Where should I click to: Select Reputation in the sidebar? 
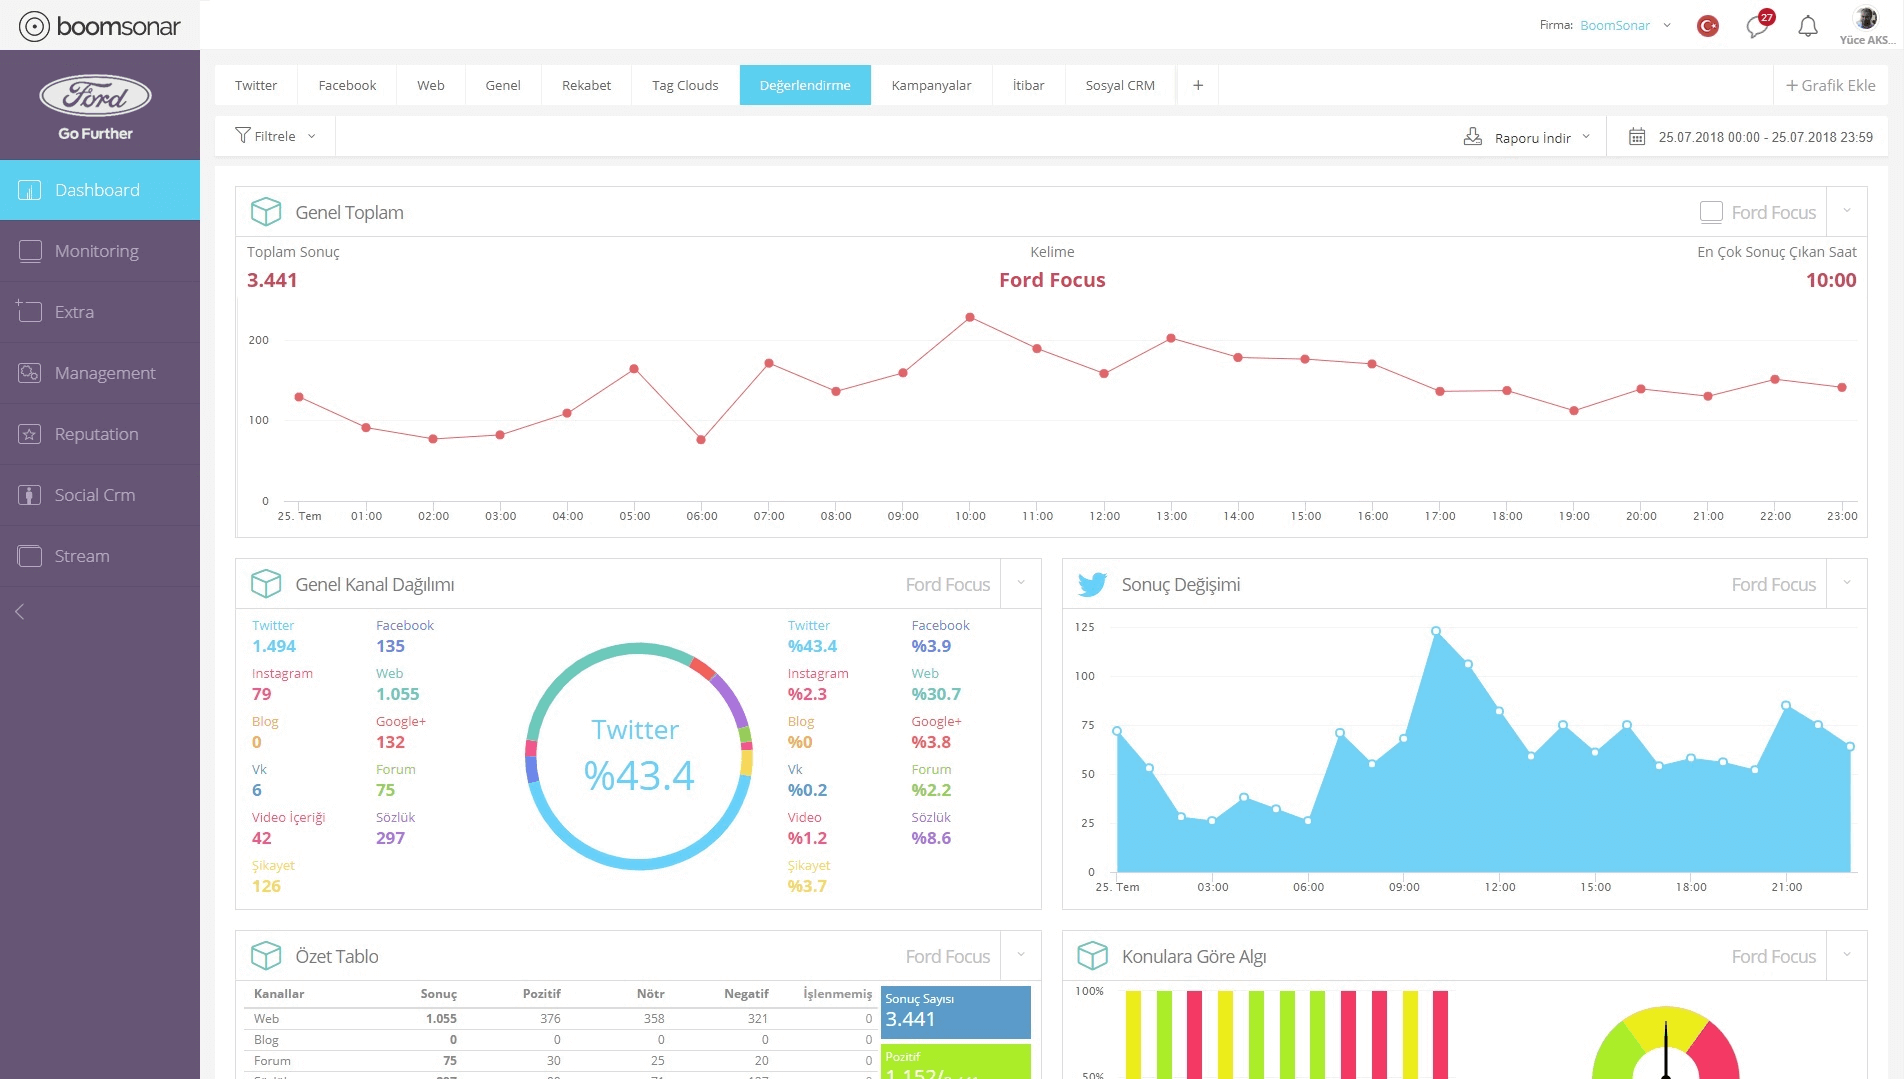click(x=100, y=434)
